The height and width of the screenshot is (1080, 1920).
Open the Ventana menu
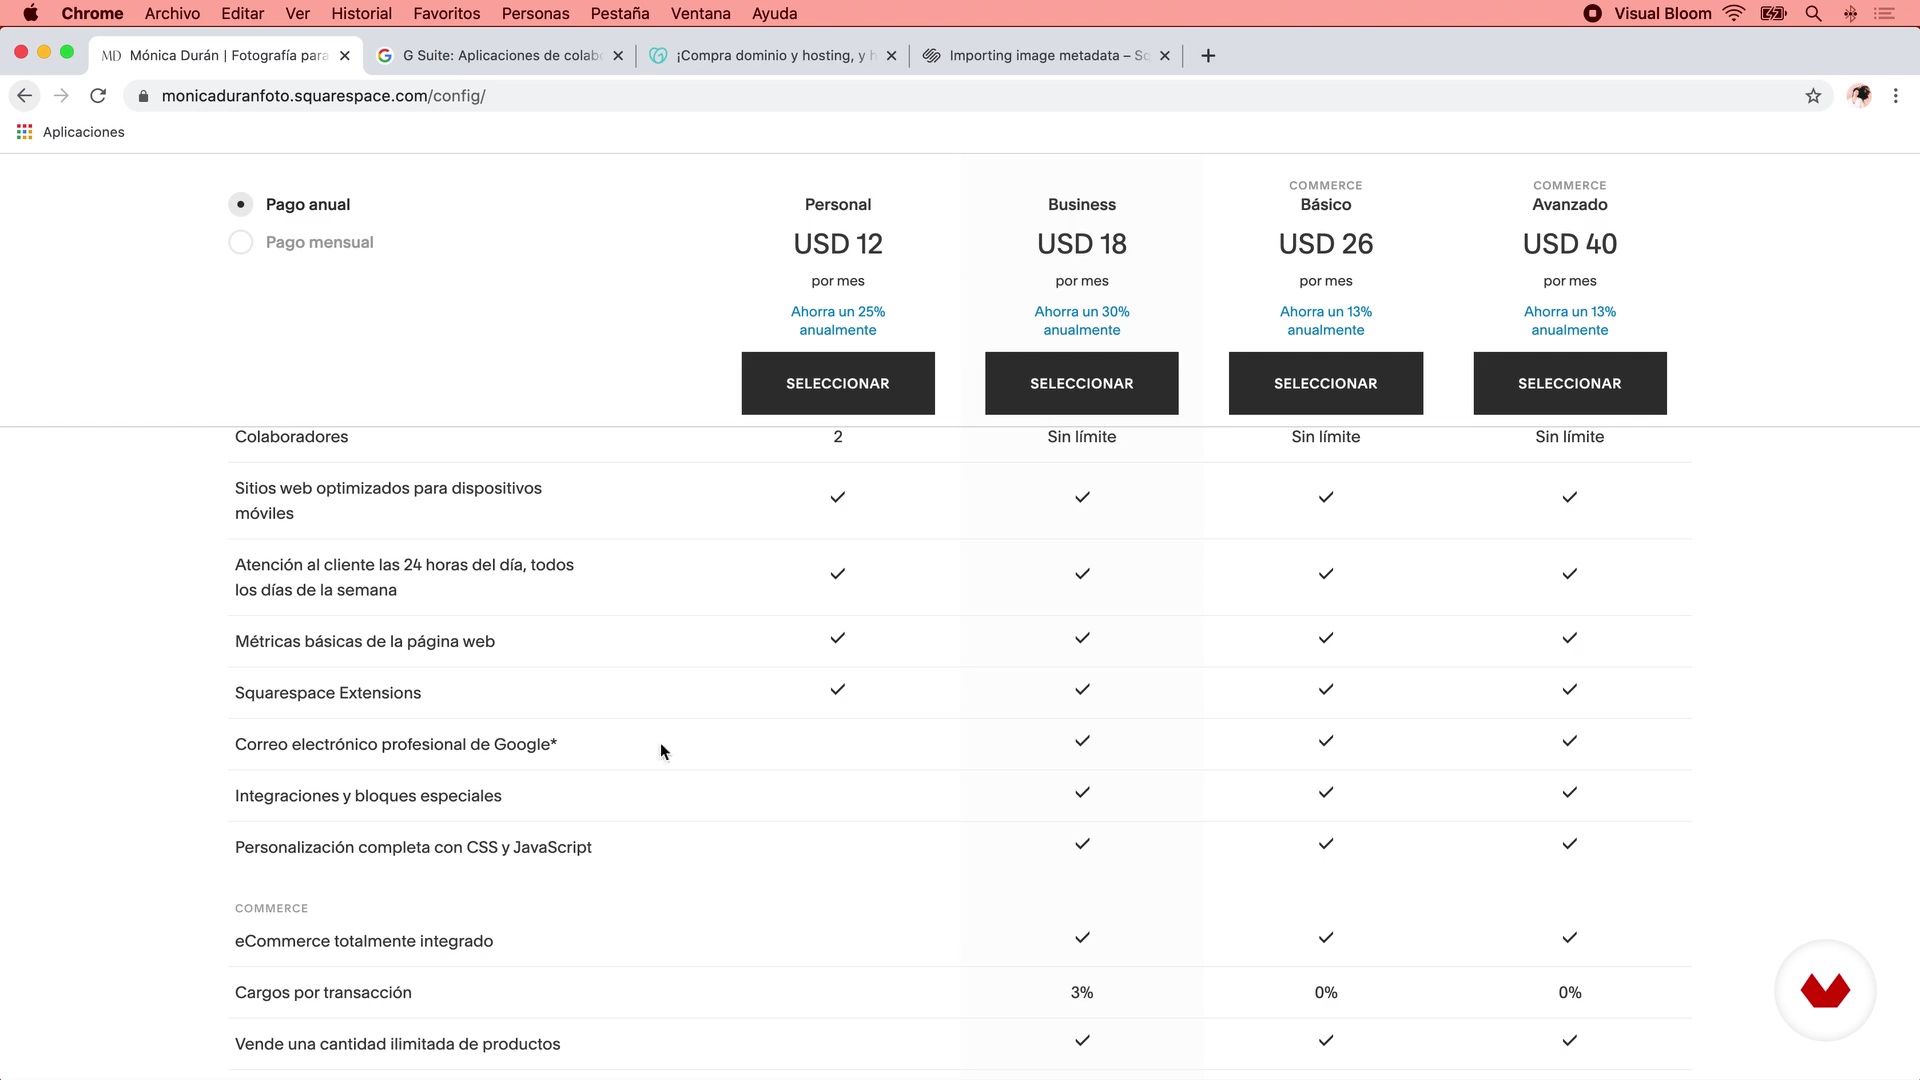click(700, 13)
